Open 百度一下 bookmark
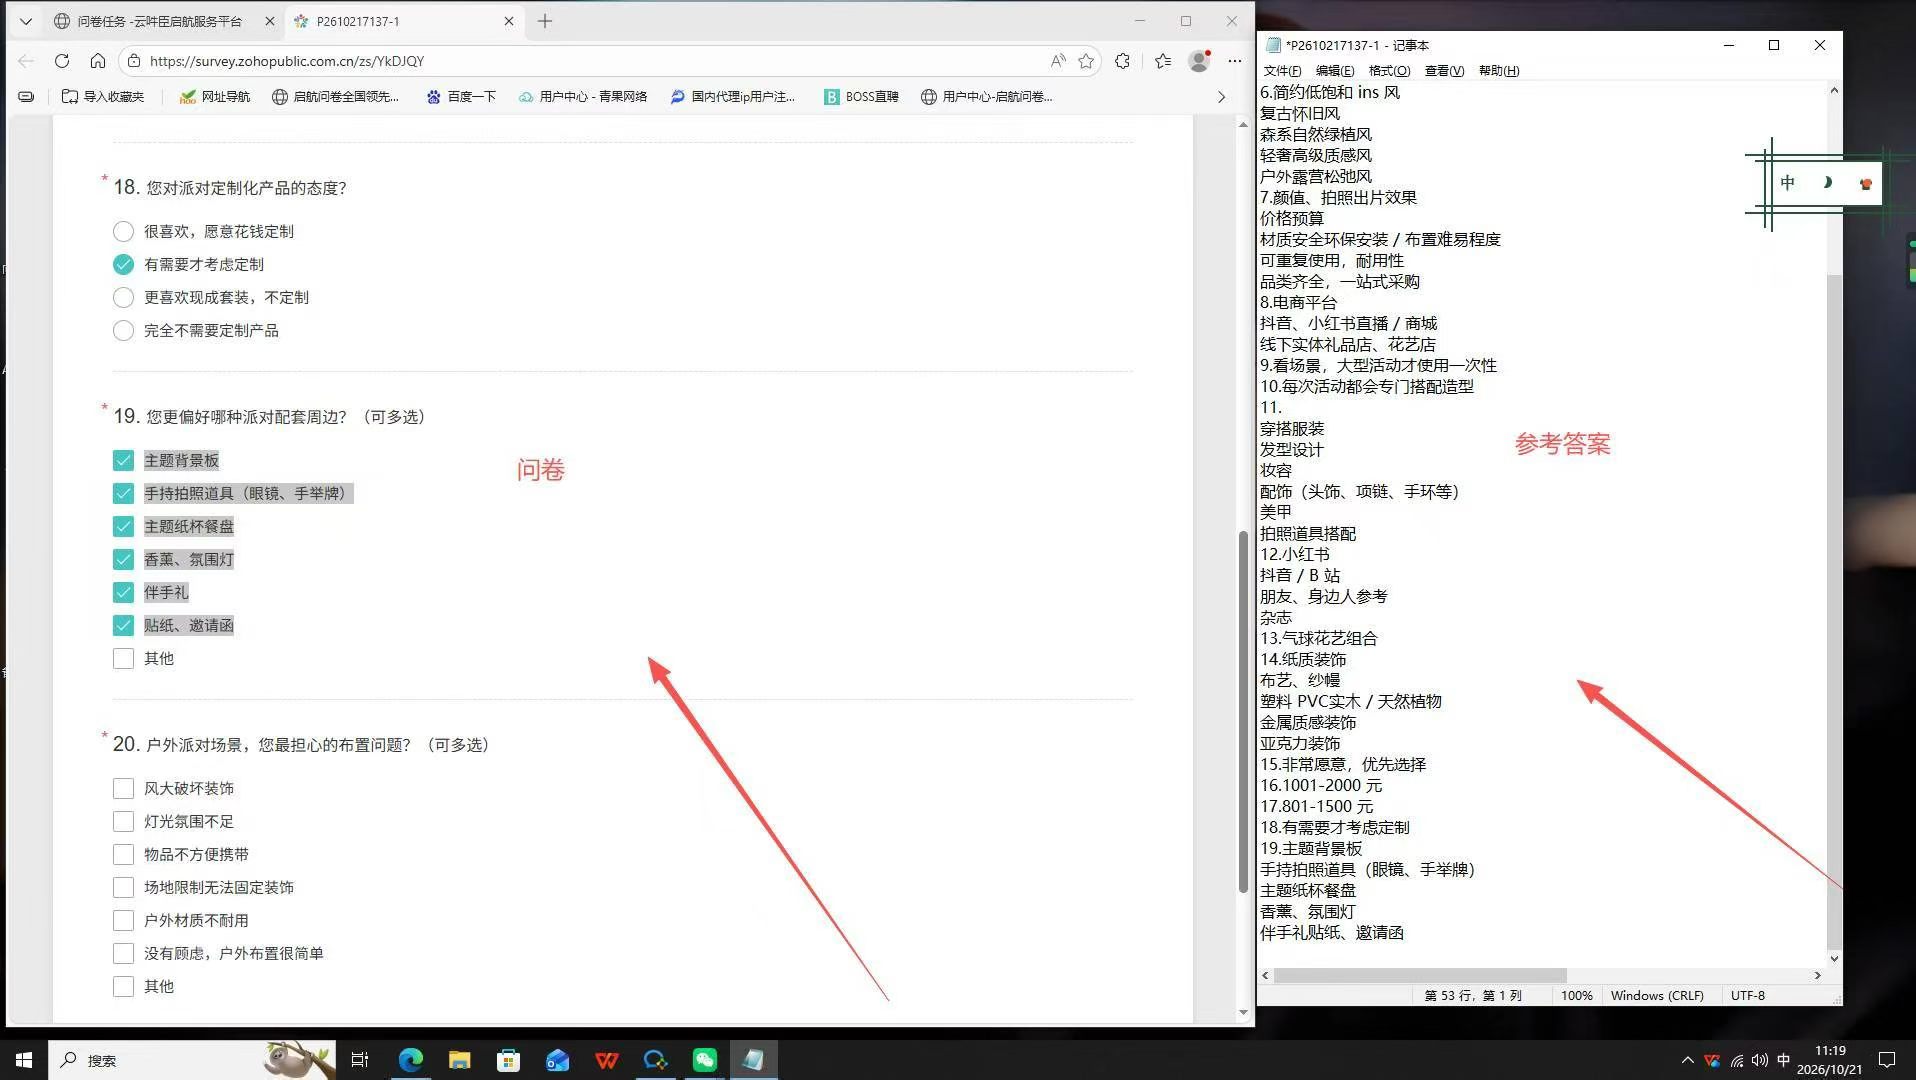 pos(461,97)
